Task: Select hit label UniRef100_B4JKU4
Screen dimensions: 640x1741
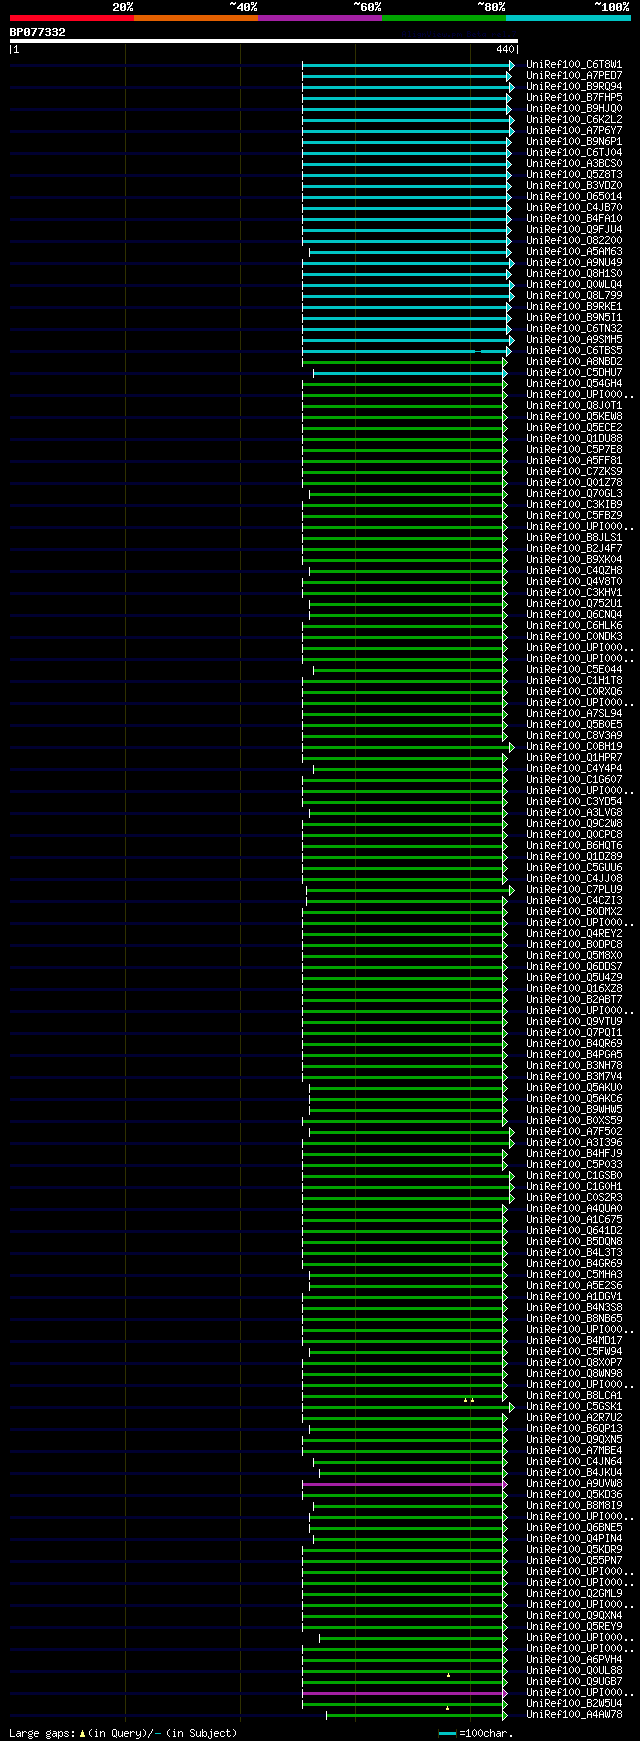Action: click(x=574, y=1473)
